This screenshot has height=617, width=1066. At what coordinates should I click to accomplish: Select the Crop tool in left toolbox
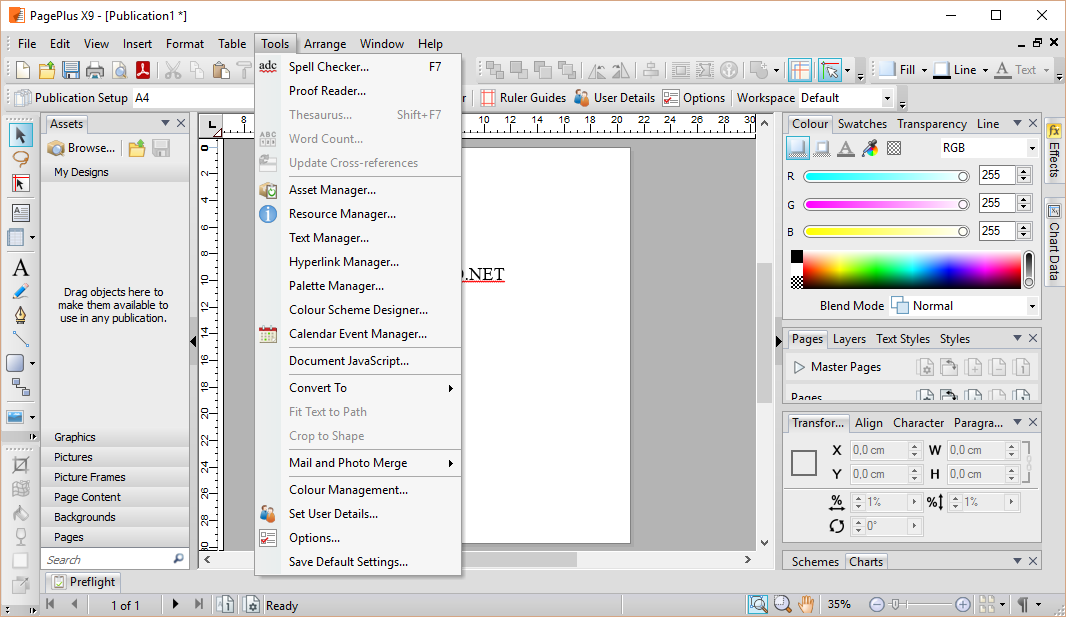pyautogui.click(x=20, y=465)
